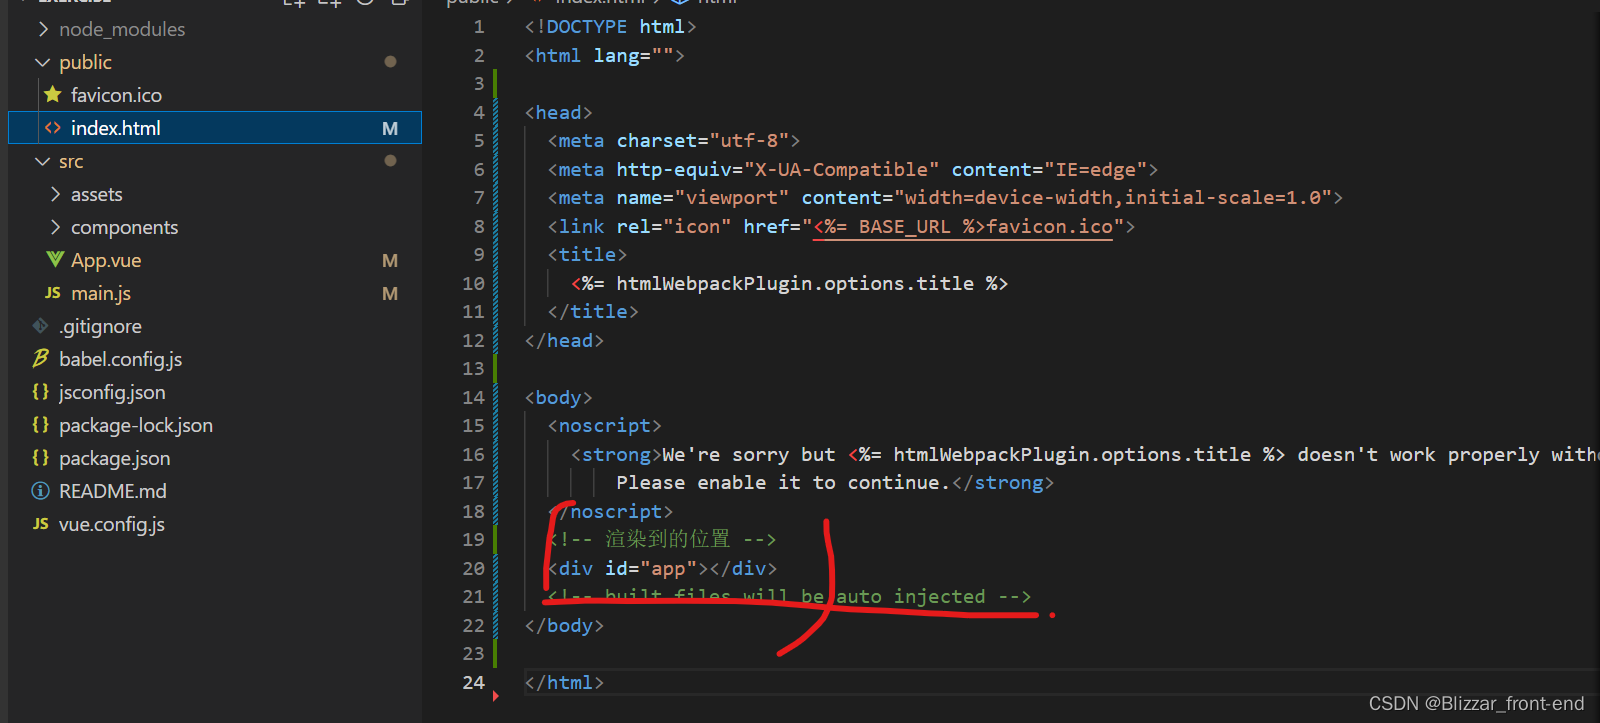Screen dimensions: 1600x723
Task: Click the Vue icon of App.vue
Action: [x=55, y=260]
